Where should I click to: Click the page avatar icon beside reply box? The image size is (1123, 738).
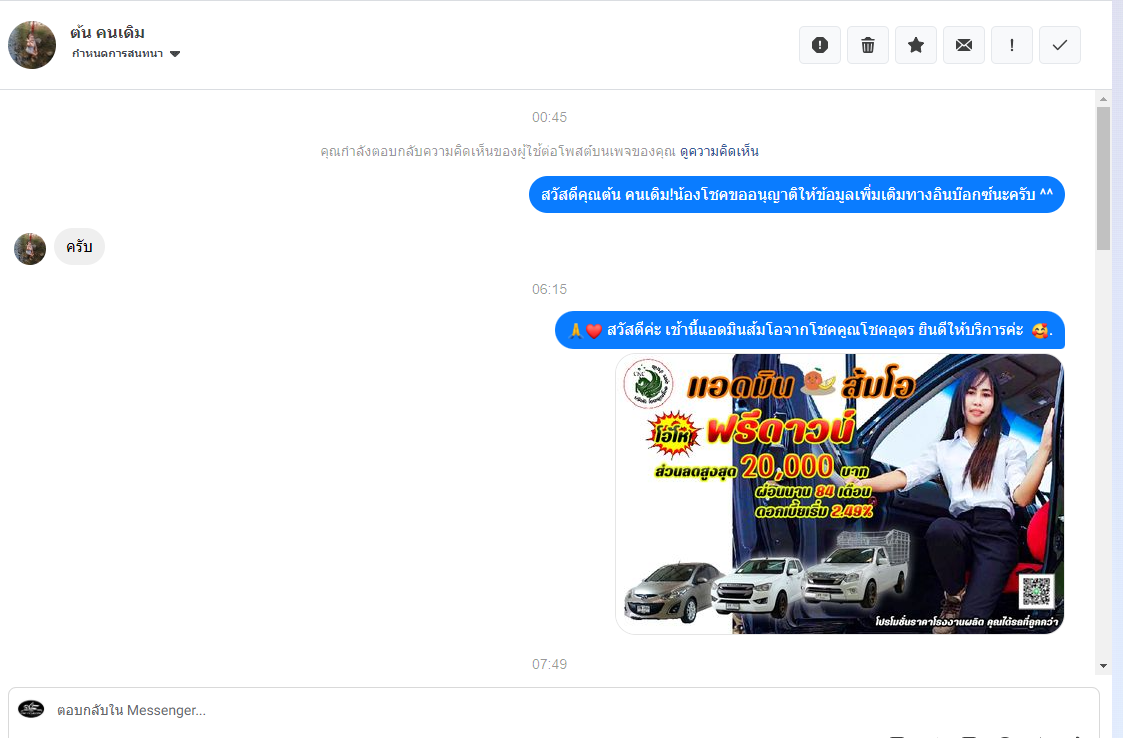[31, 709]
